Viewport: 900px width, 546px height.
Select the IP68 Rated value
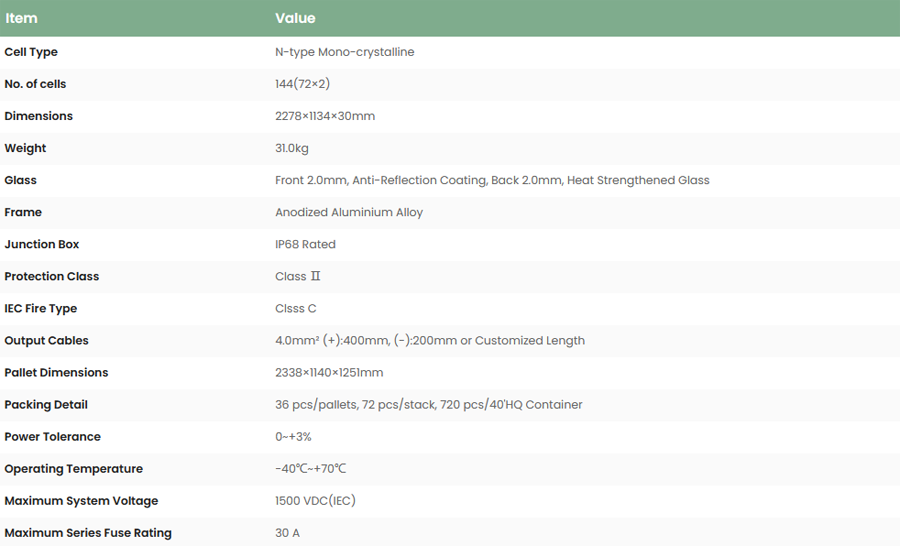(x=305, y=244)
